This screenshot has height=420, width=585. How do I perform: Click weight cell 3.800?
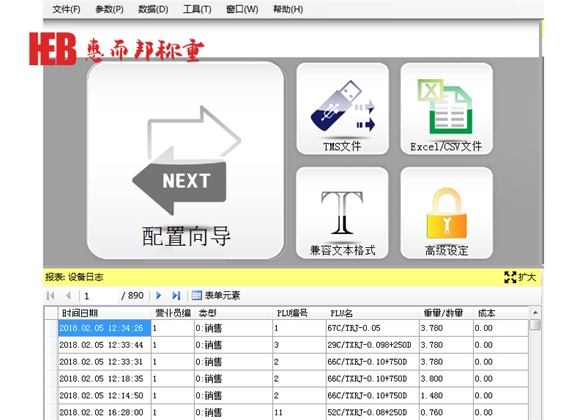(x=446, y=379)
